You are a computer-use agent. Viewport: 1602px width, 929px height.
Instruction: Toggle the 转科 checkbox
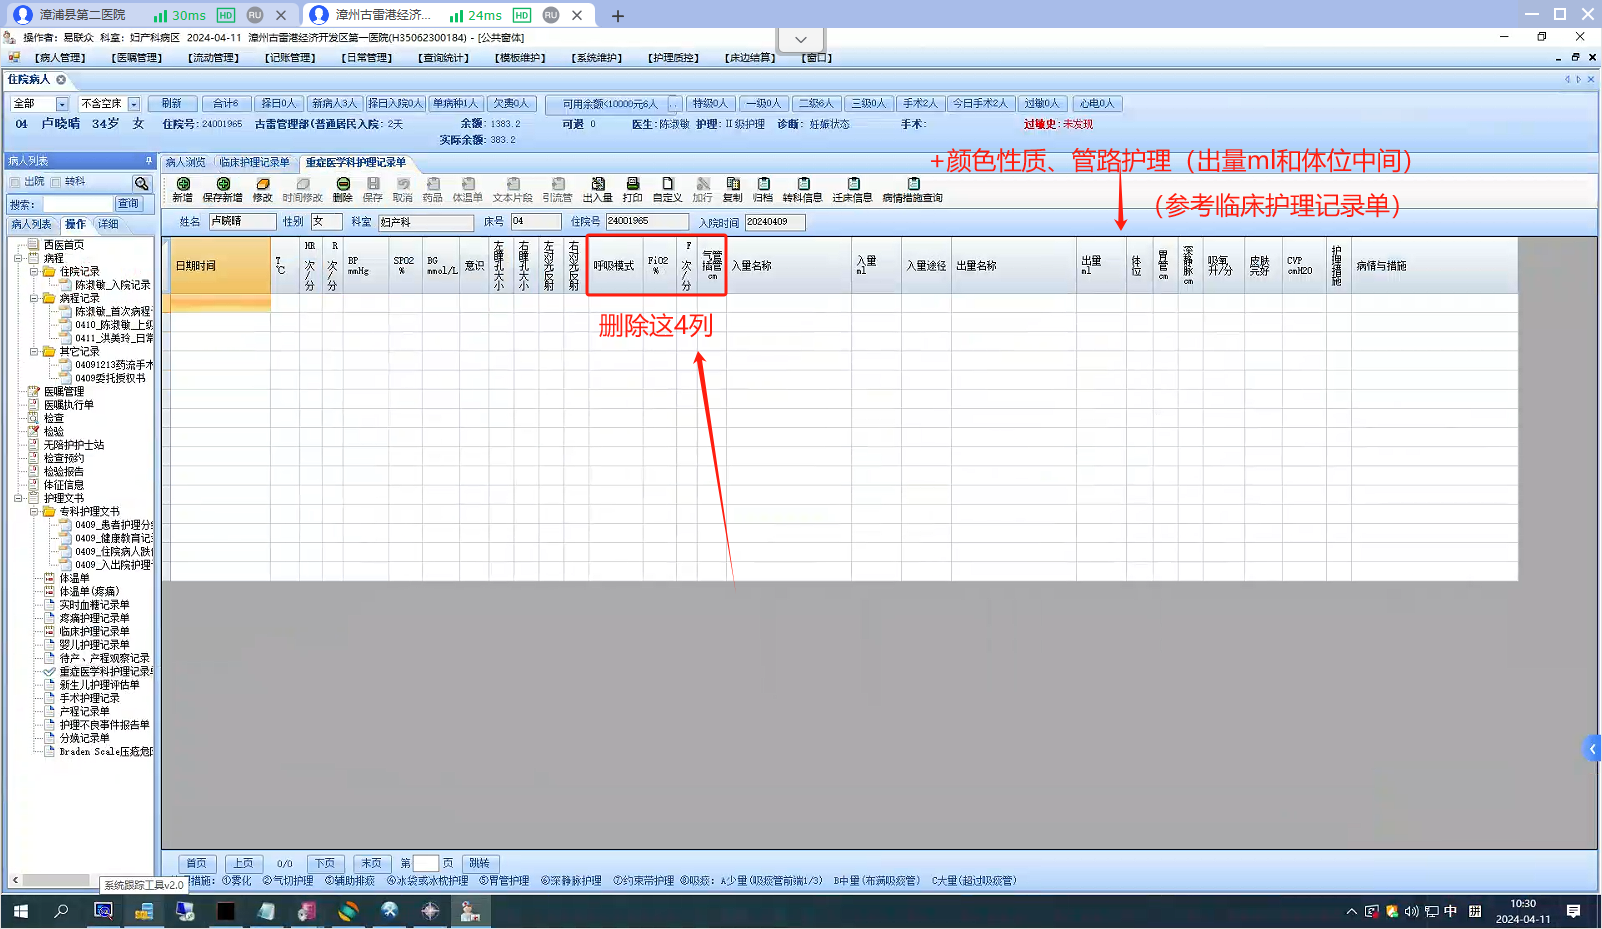(56, 182)
